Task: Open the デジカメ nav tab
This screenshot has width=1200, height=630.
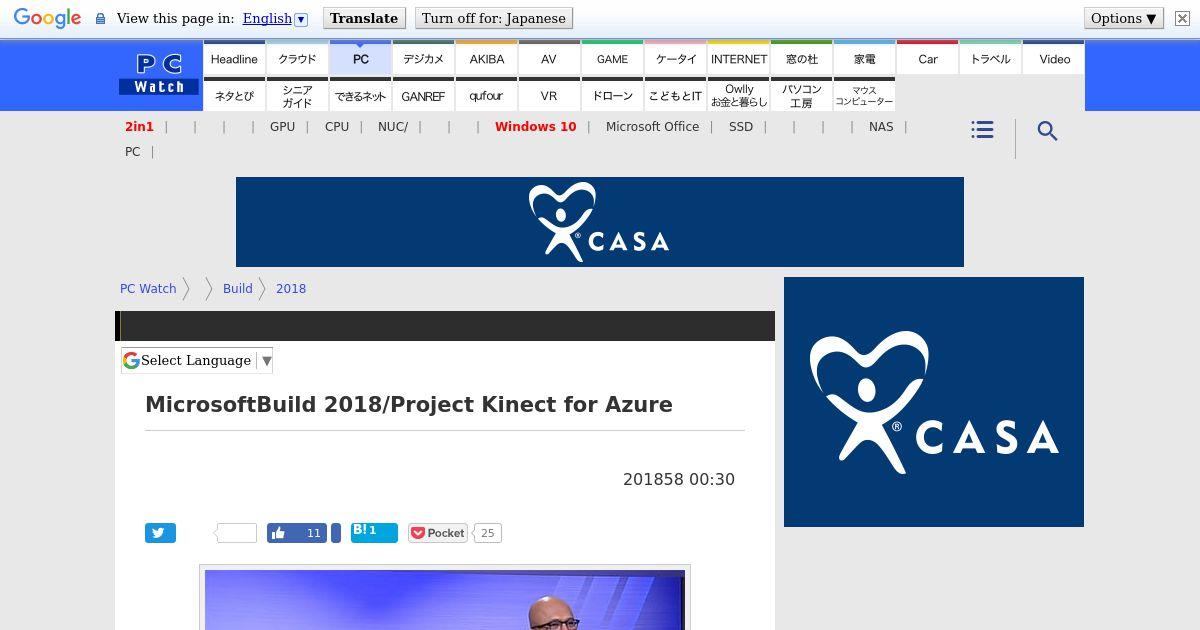Action: point(423,59)
